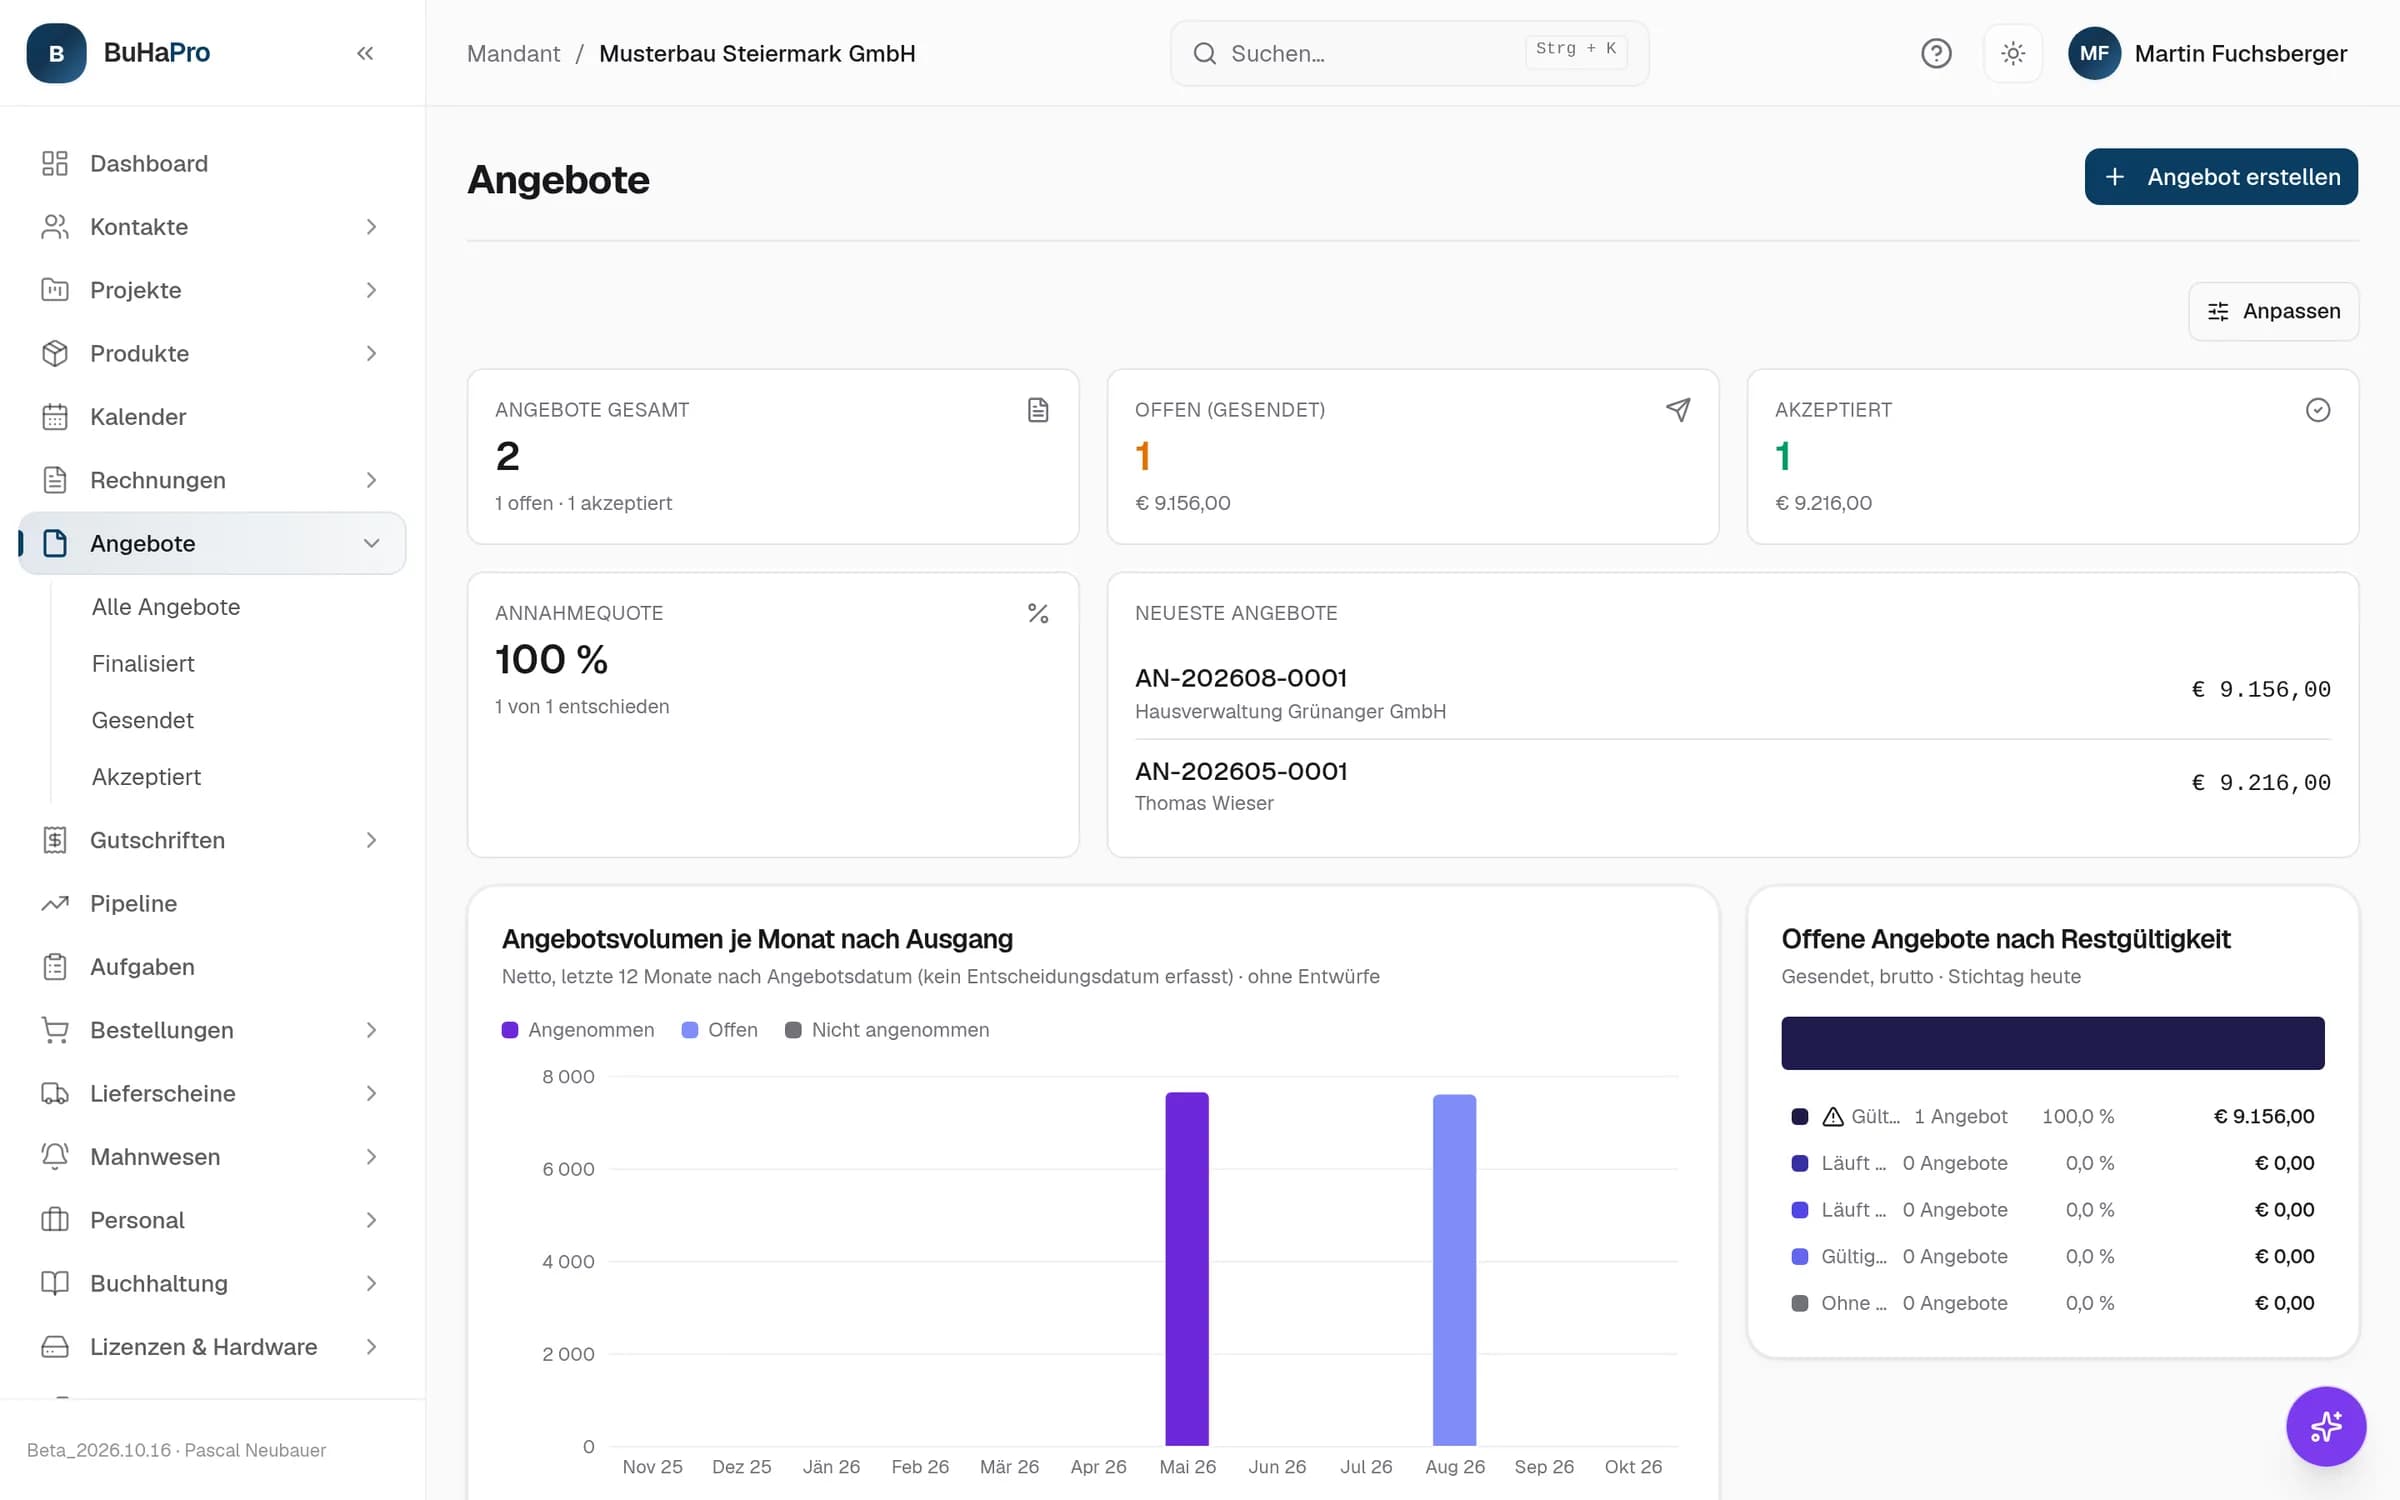Toggle Nicht angenommen legend swatch
The width and height of the screenshot is (2400, 1500).
793,1030
